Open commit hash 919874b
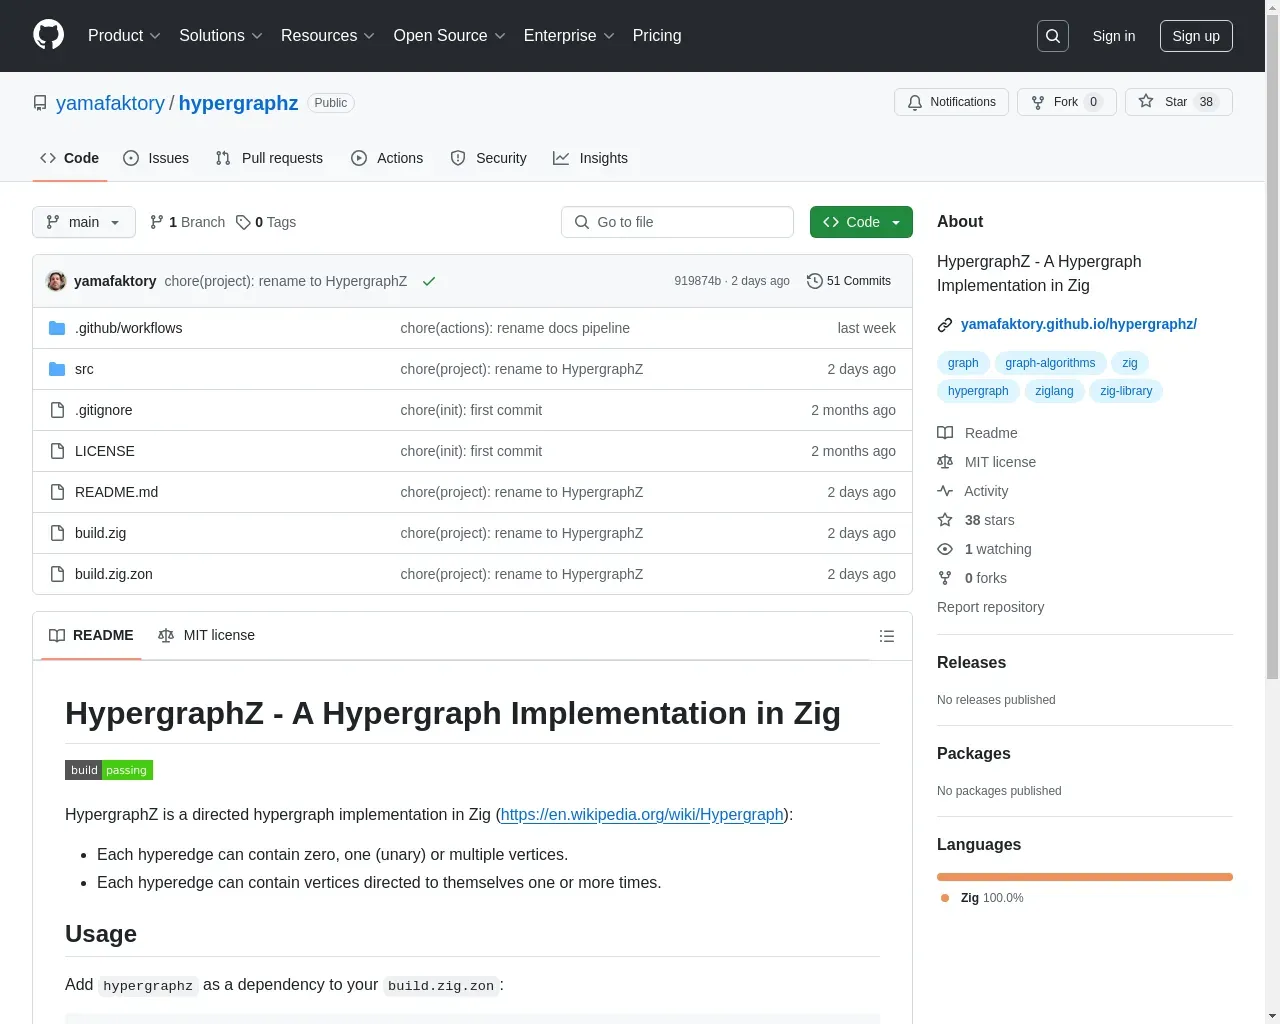Screen dimensions: 1280x1024 tap(697, 281)
